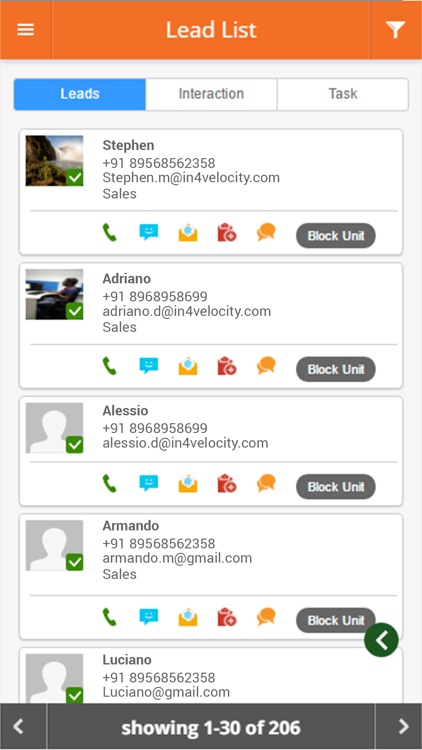Email Alessio using the envelope icon
This screenshot has height=750, width=422.
[188, 484]
